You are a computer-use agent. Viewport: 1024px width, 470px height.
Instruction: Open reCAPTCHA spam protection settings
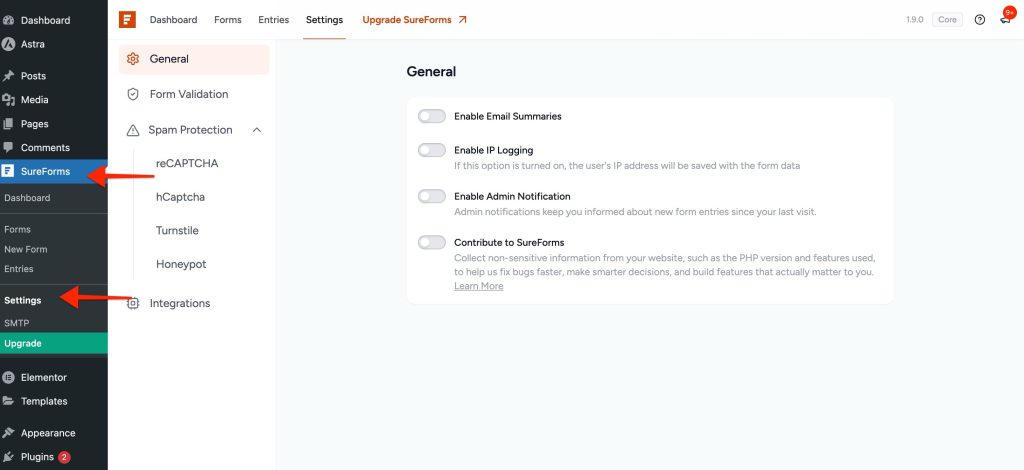click(x=187, y=163)
